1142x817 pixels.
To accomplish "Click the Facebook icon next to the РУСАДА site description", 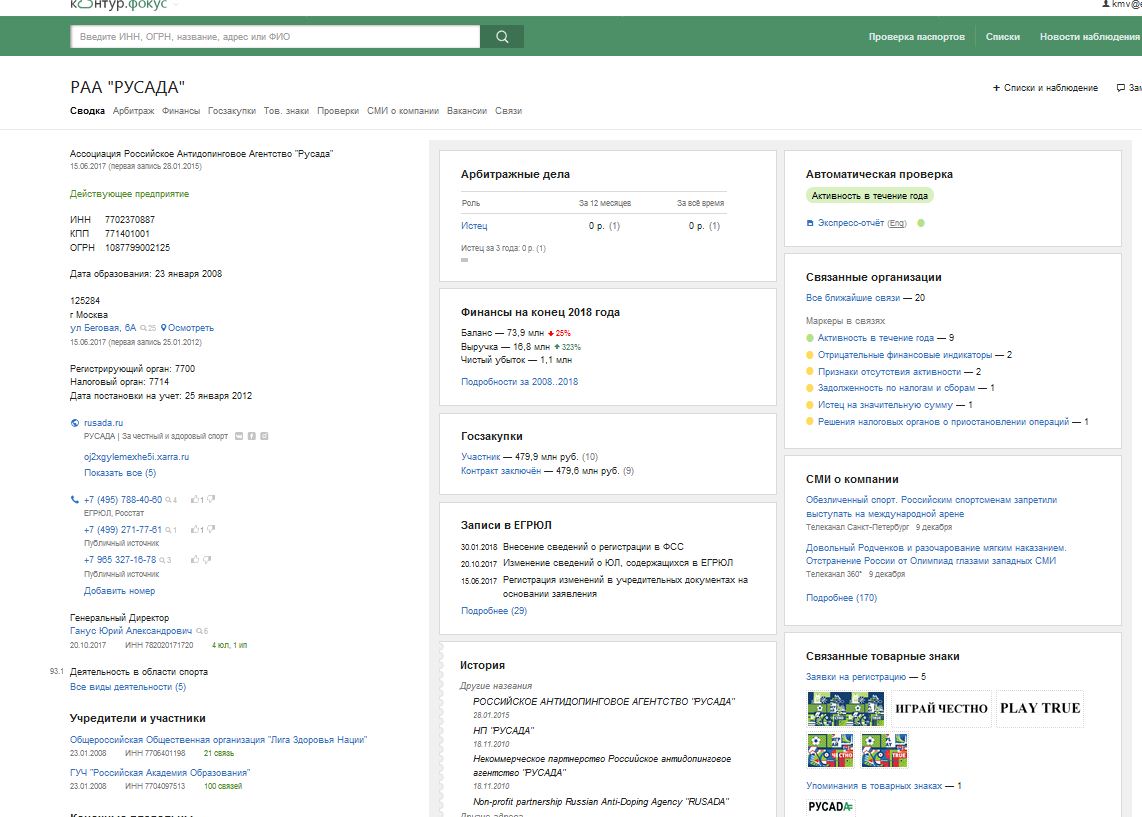I will point(251,436).
